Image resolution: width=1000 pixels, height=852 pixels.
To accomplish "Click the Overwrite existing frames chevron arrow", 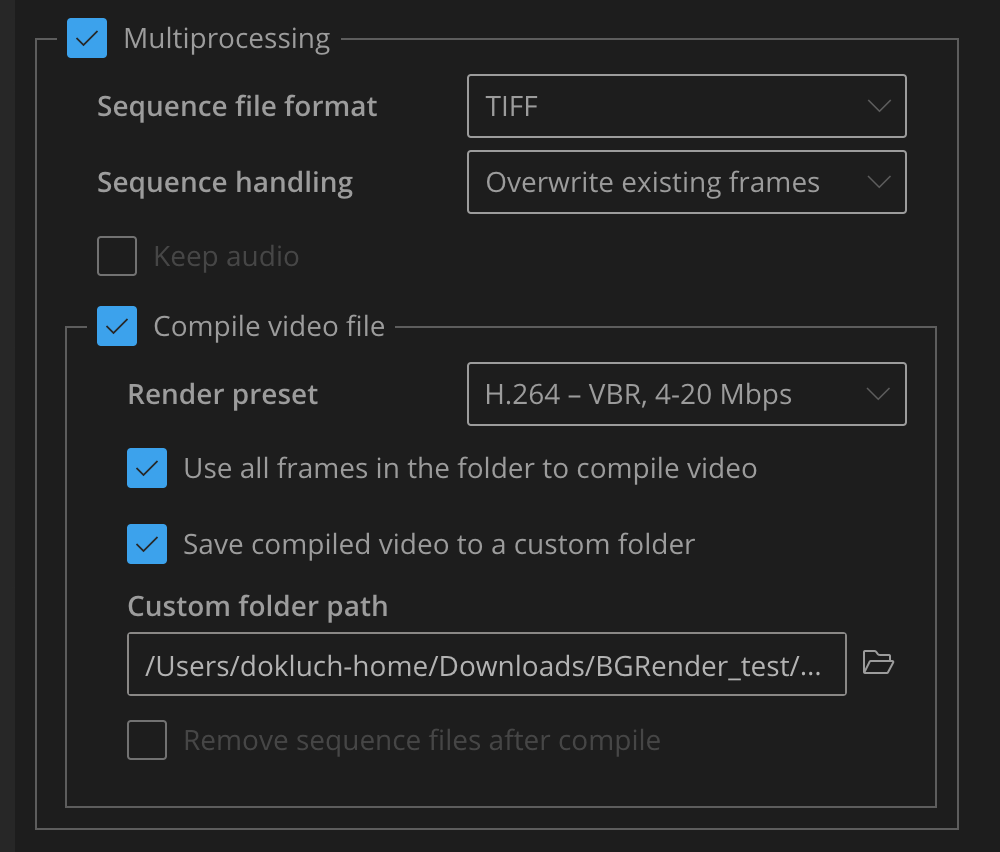I will [878, 182].
